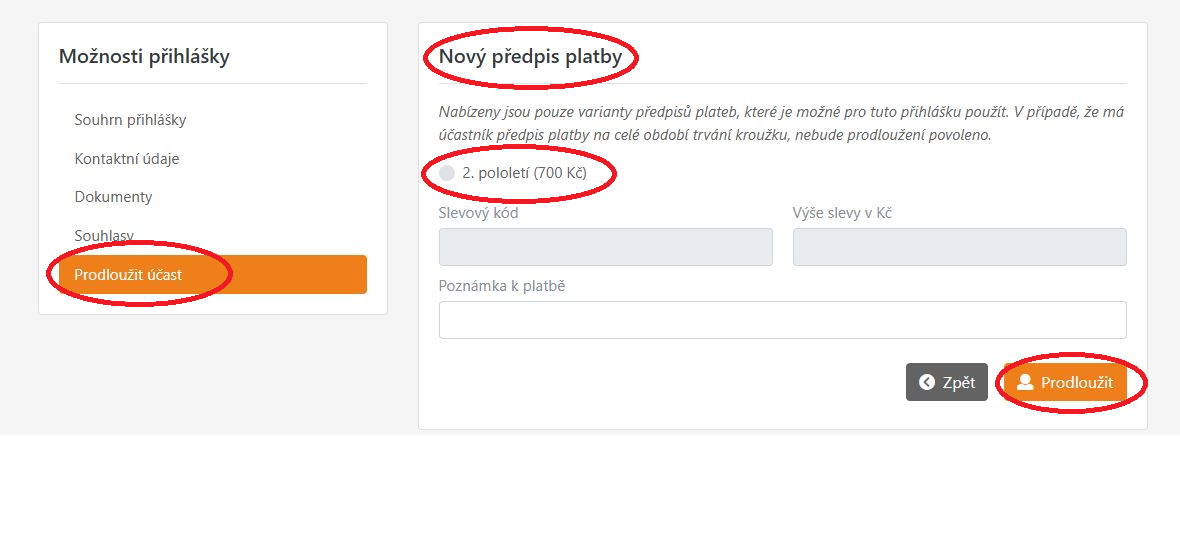
Task: Click the Výše slevy v Kč field
Action: tap(959, 247)
